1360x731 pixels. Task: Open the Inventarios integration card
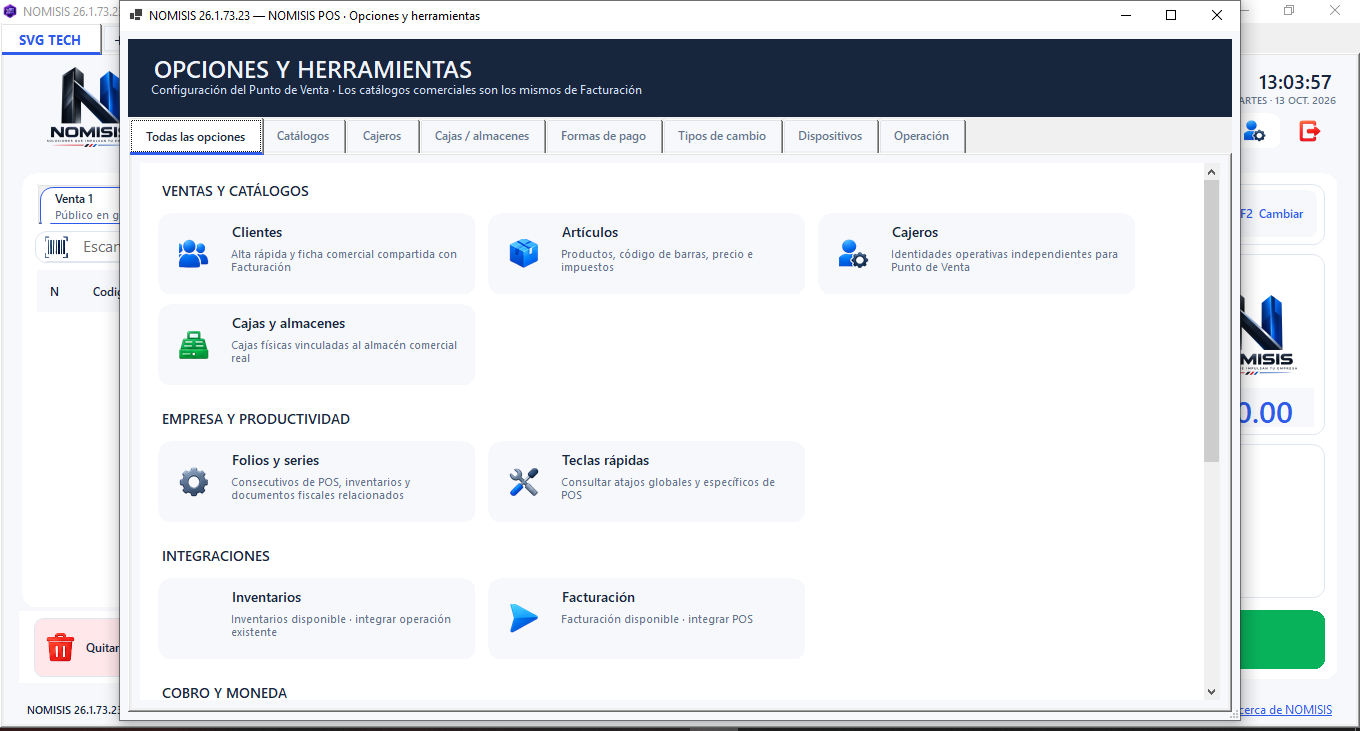pyautogui.click(x=316, y=618)
